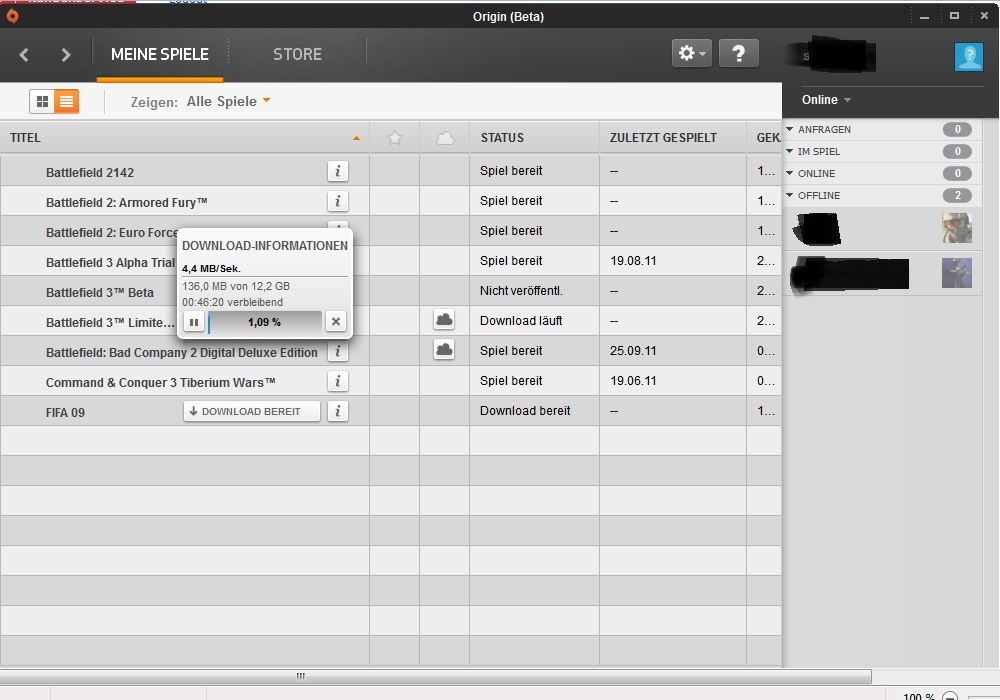The height and width of the screenshot is (700, 1000).
Task: Click Battlefield 2: Euro Force title
Action: (112, 233)
